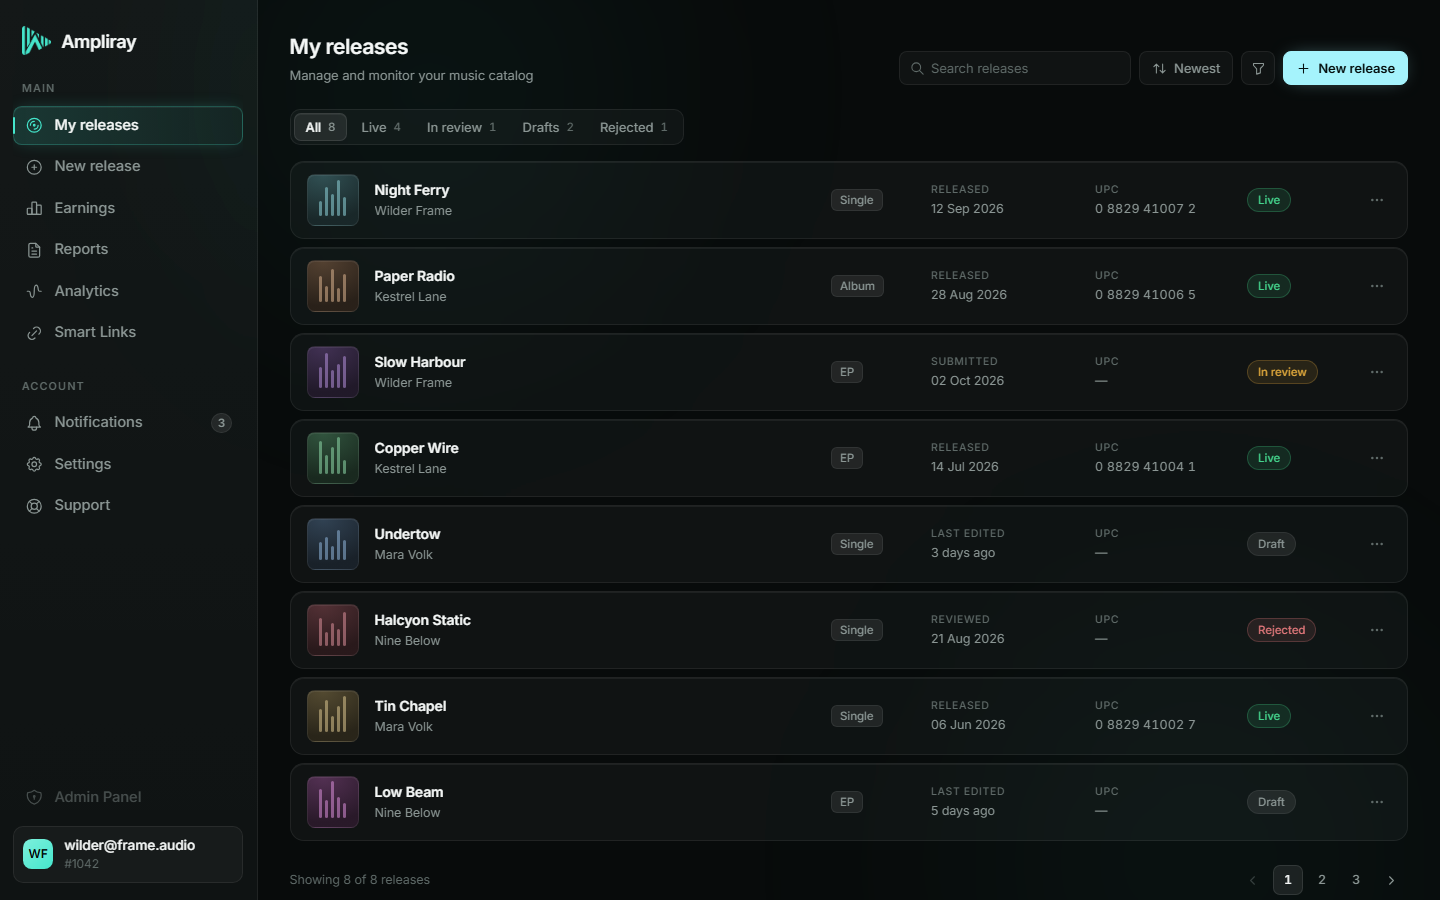Open the Admin Panel link
The image size is (1440, 900).
click(128, 797)
